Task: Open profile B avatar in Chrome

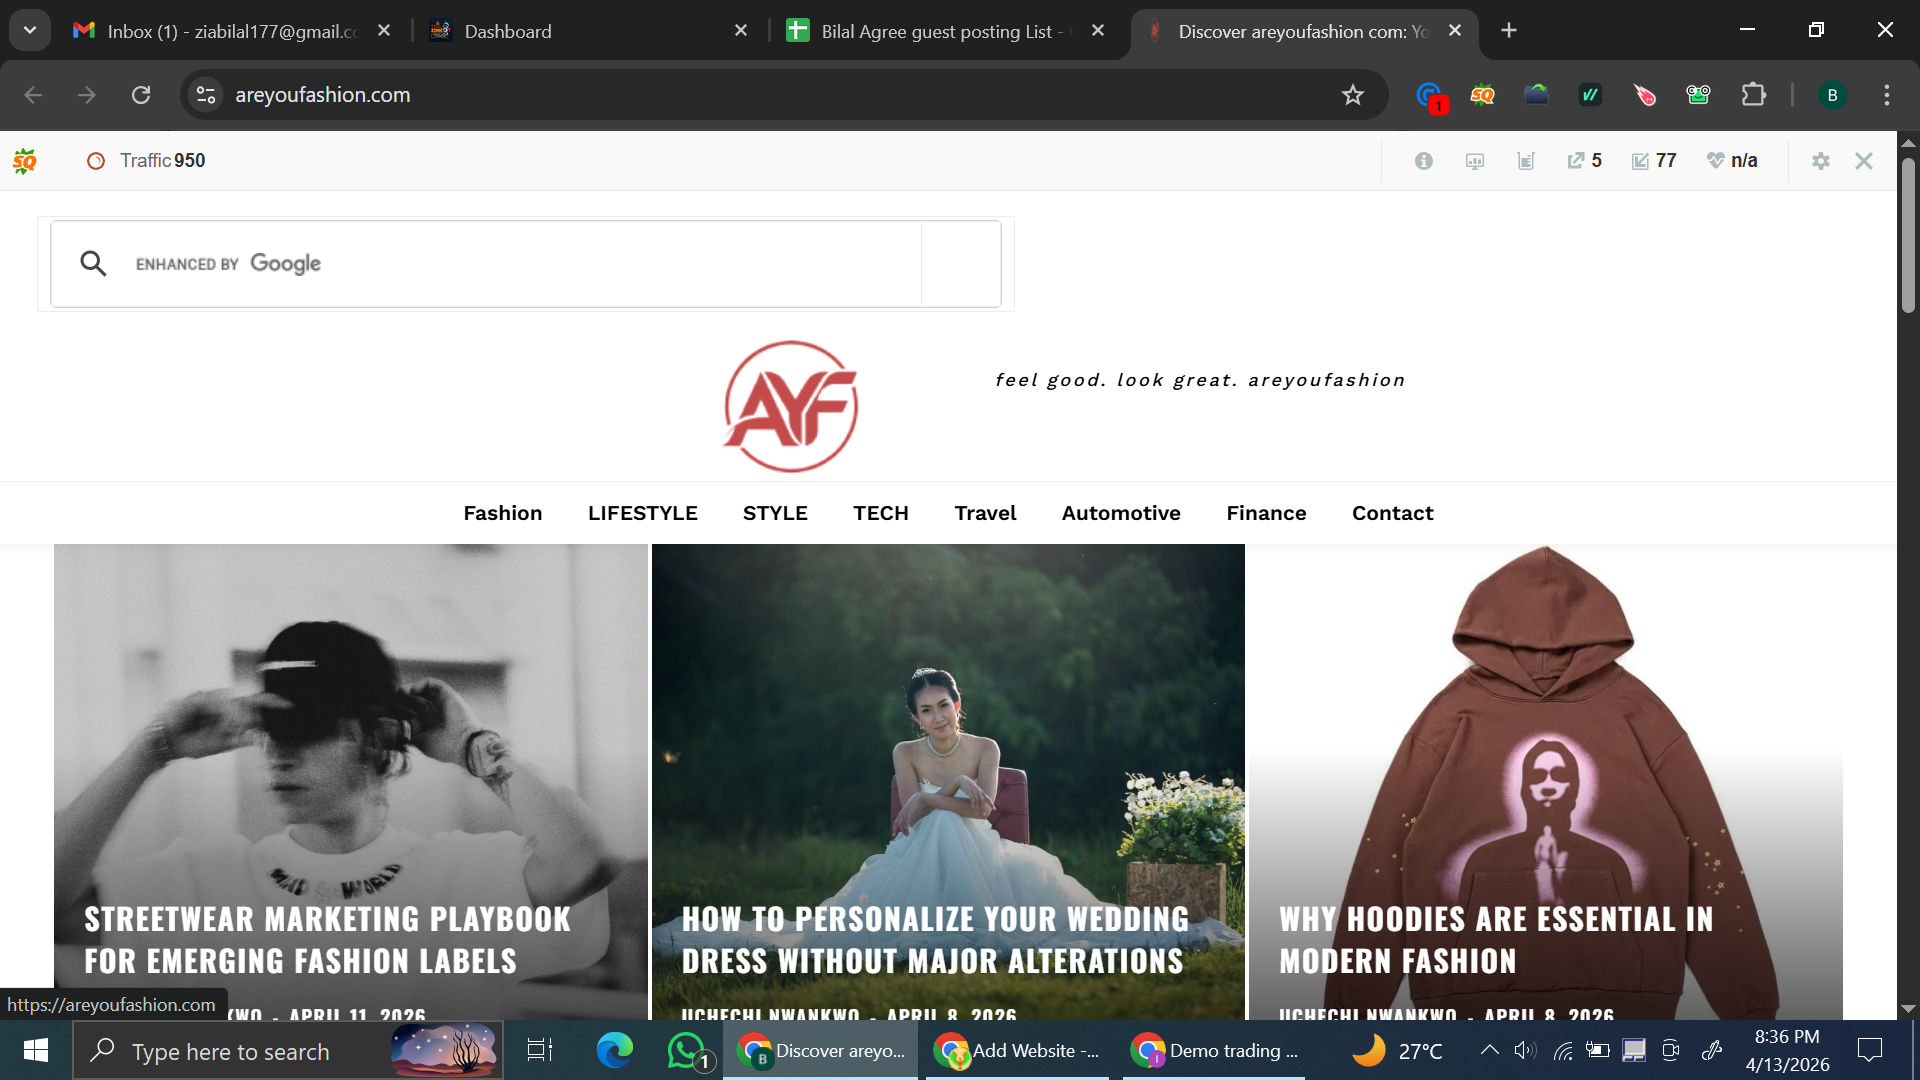Action: (x=1832, y=95)
